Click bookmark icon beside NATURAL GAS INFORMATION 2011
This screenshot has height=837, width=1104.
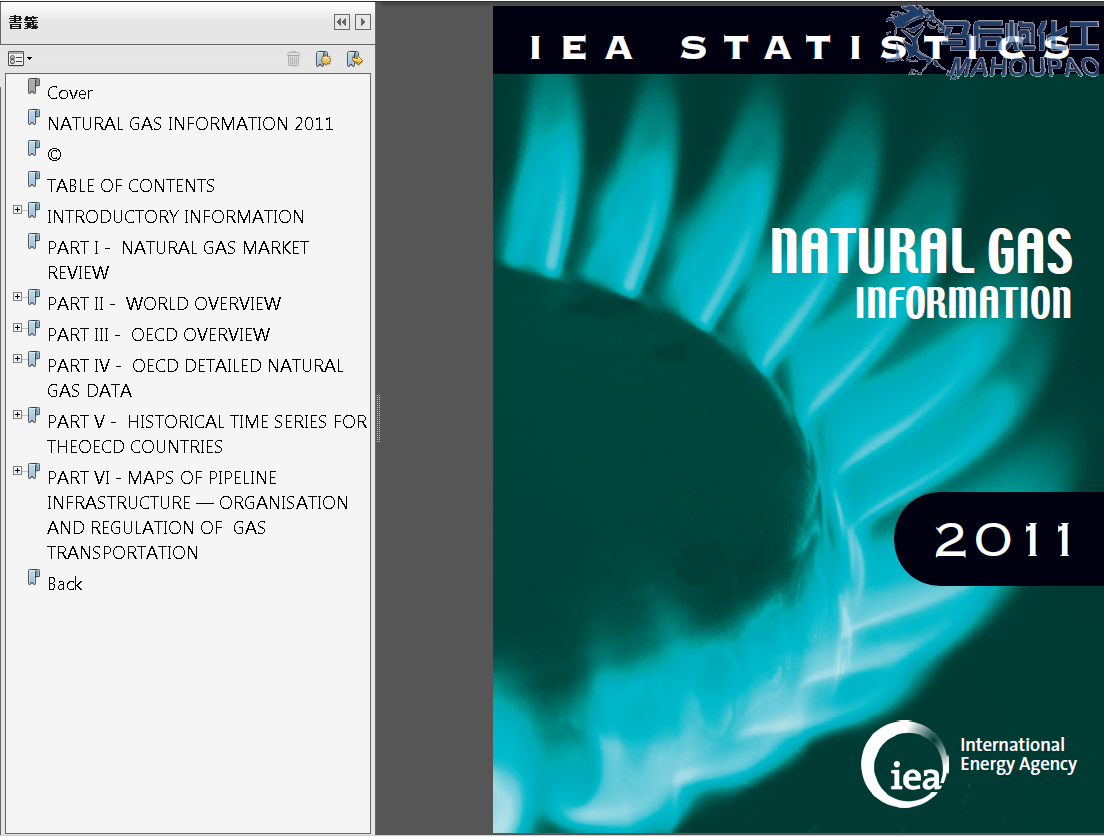tap(34, 118)
